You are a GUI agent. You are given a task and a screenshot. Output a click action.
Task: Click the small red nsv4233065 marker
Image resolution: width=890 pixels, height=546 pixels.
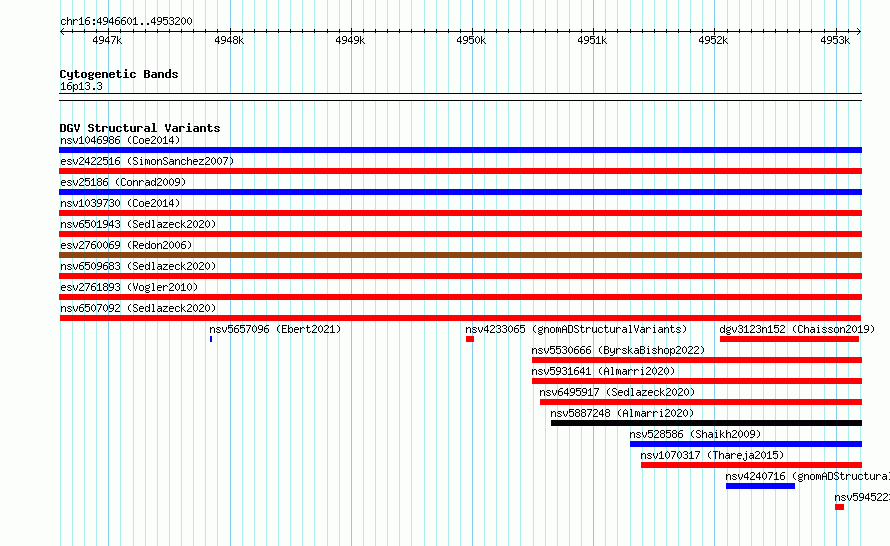click(x=470, y=339)
